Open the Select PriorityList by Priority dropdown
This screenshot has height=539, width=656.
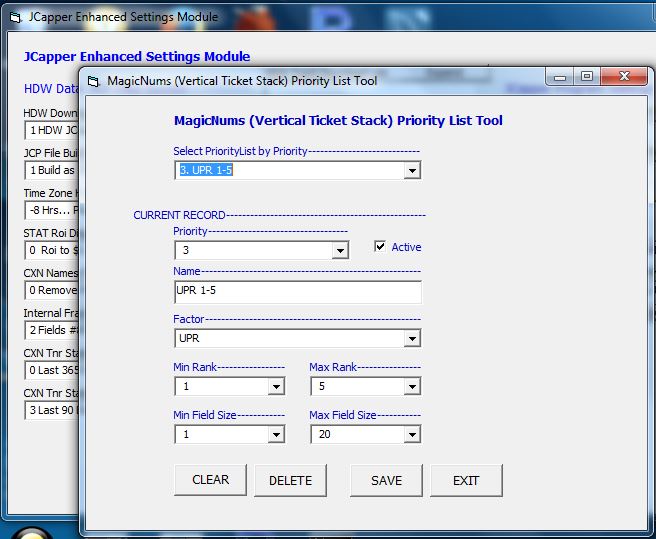[x=412, y=171]
